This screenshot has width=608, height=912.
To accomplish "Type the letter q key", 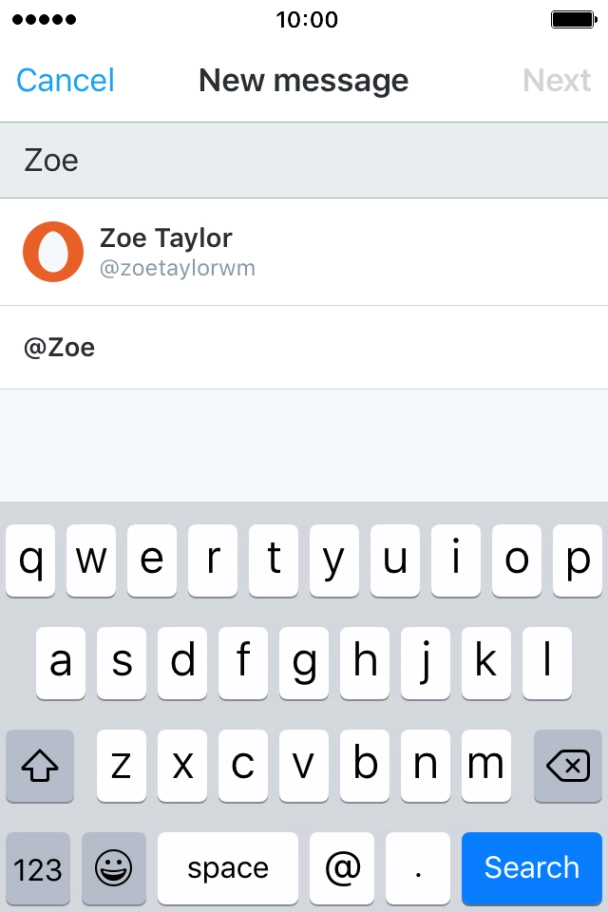I will (31, 561).
